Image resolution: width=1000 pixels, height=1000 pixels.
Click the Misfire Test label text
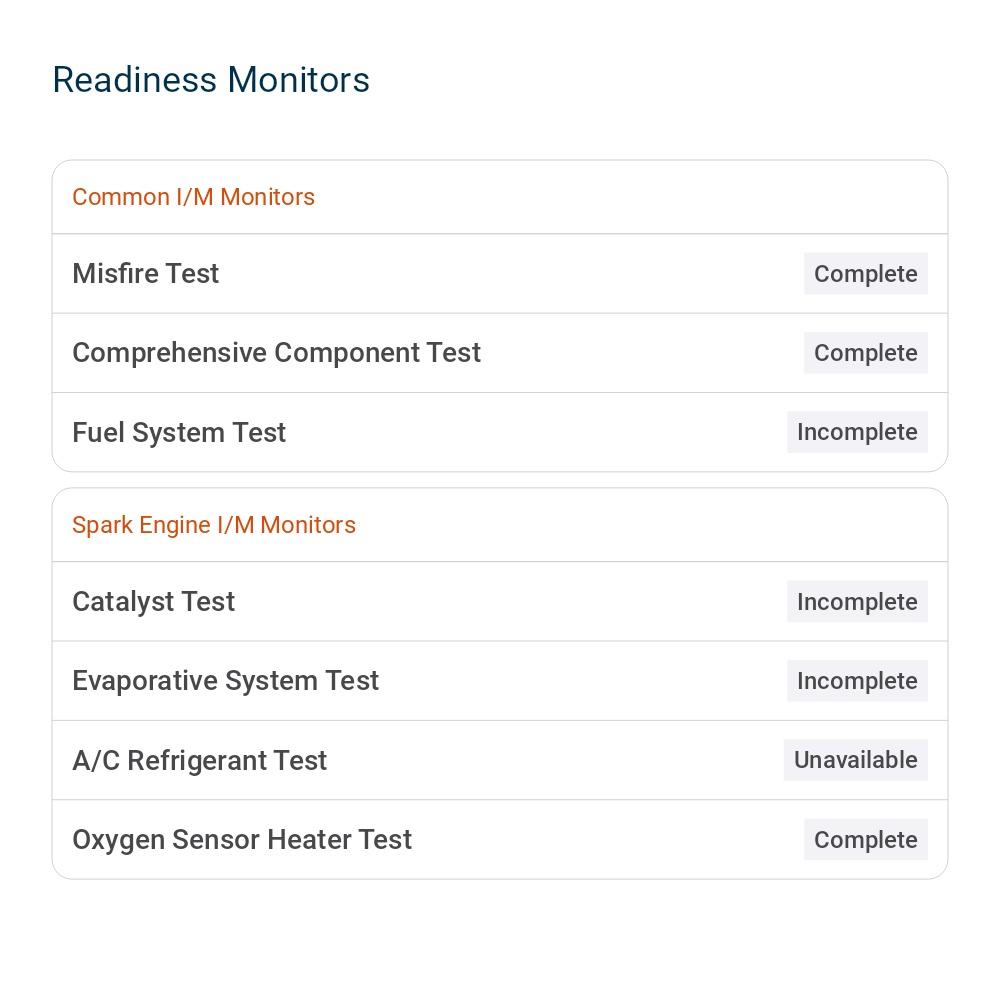(145, 274)
